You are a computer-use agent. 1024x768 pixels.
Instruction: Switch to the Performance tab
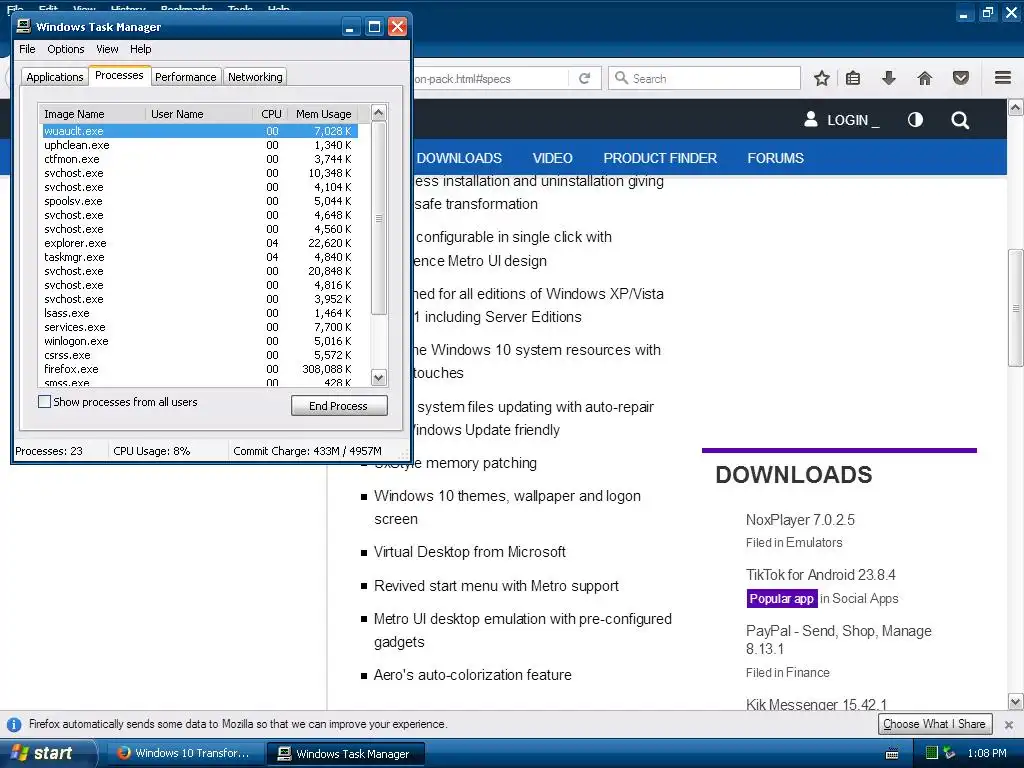(x=185, y=77)
